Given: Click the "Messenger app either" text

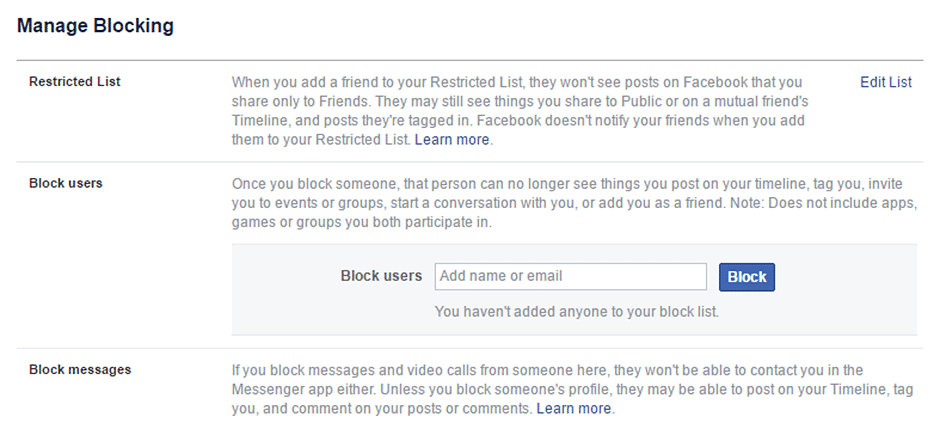Looking at the screenshot, I should (x=300, y=390).
